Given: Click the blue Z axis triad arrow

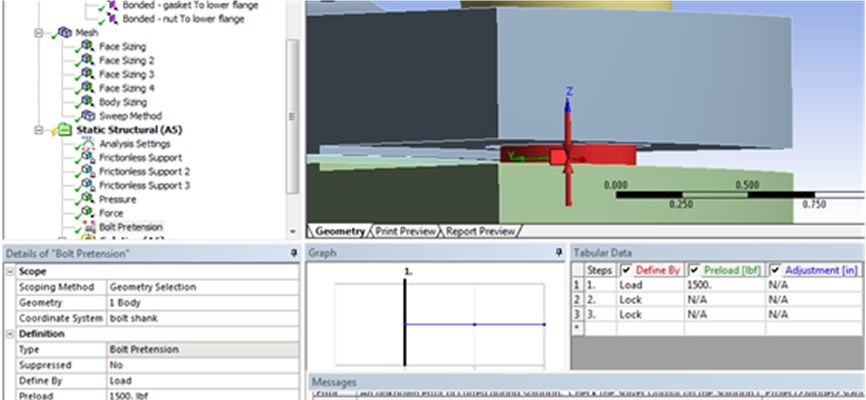Looking at the screenshot, I should 568,102.
